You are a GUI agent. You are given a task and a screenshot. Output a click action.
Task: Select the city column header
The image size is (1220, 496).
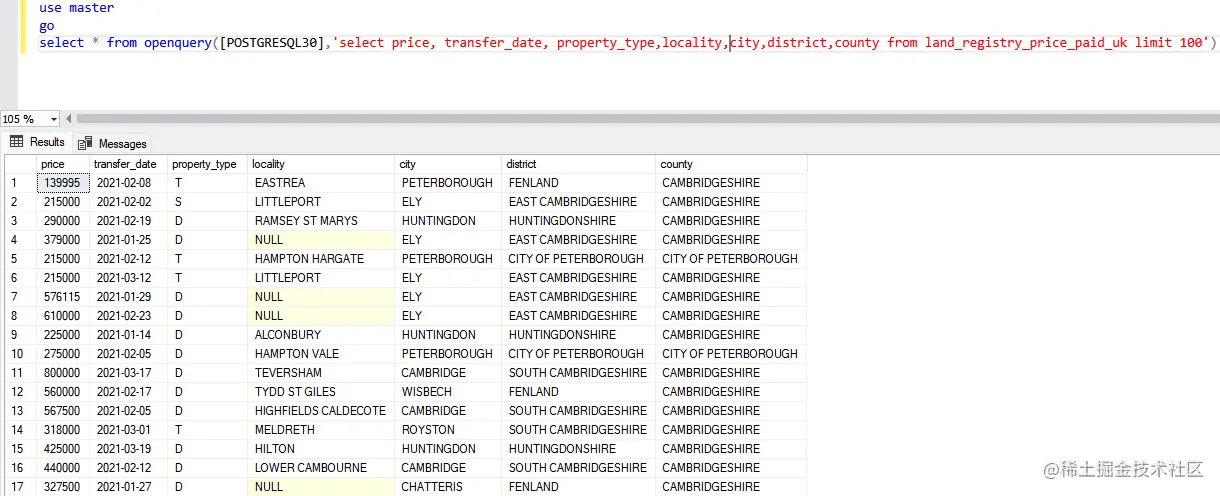tap(448, 164)
